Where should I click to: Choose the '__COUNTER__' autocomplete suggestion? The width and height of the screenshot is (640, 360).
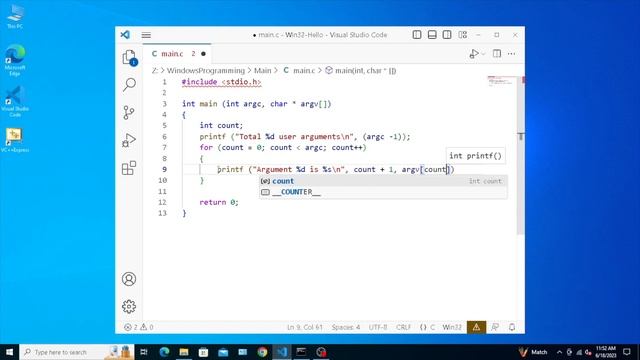click(x=383, y=192)
